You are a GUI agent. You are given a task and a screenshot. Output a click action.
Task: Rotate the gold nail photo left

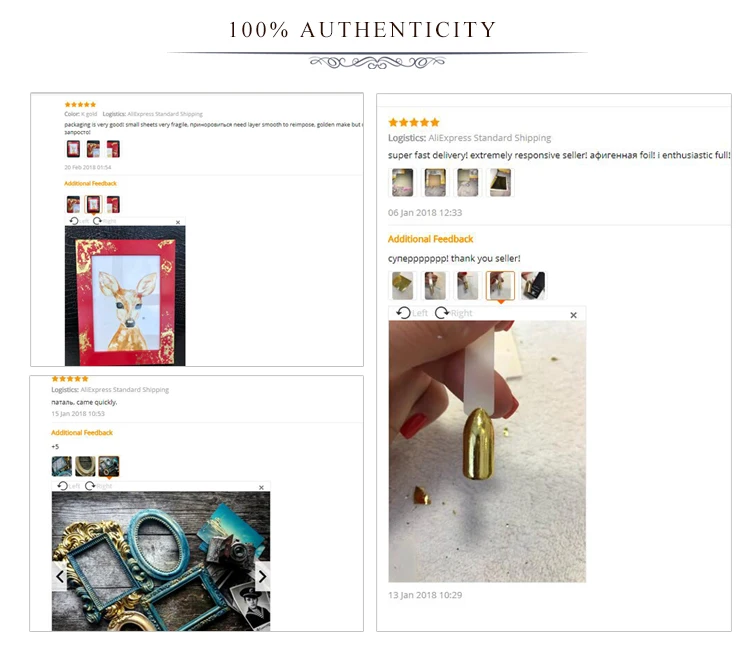(x=404, y=313)
